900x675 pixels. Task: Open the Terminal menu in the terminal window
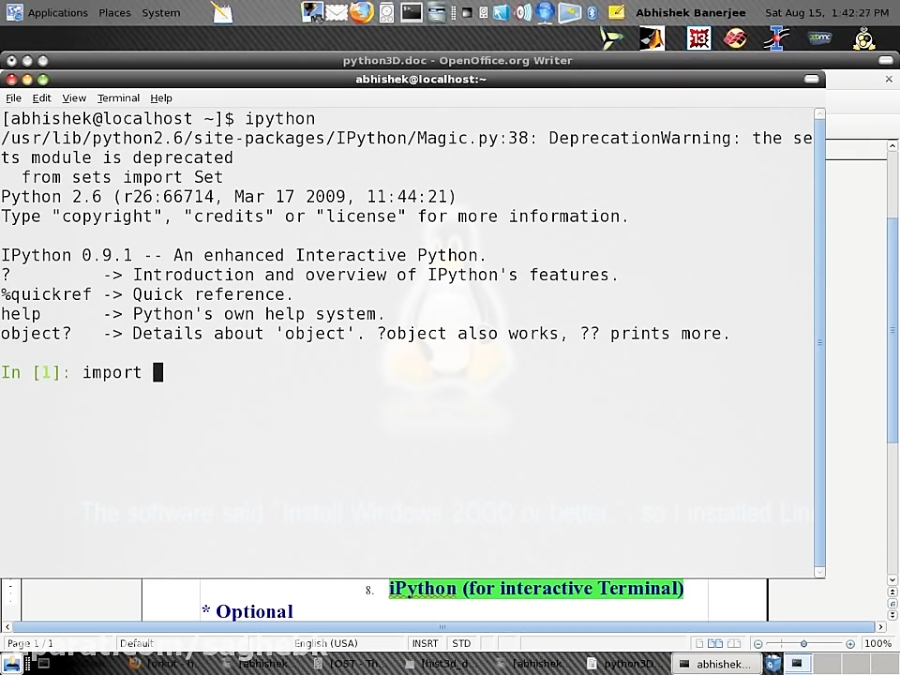click(x=118, y=98)
